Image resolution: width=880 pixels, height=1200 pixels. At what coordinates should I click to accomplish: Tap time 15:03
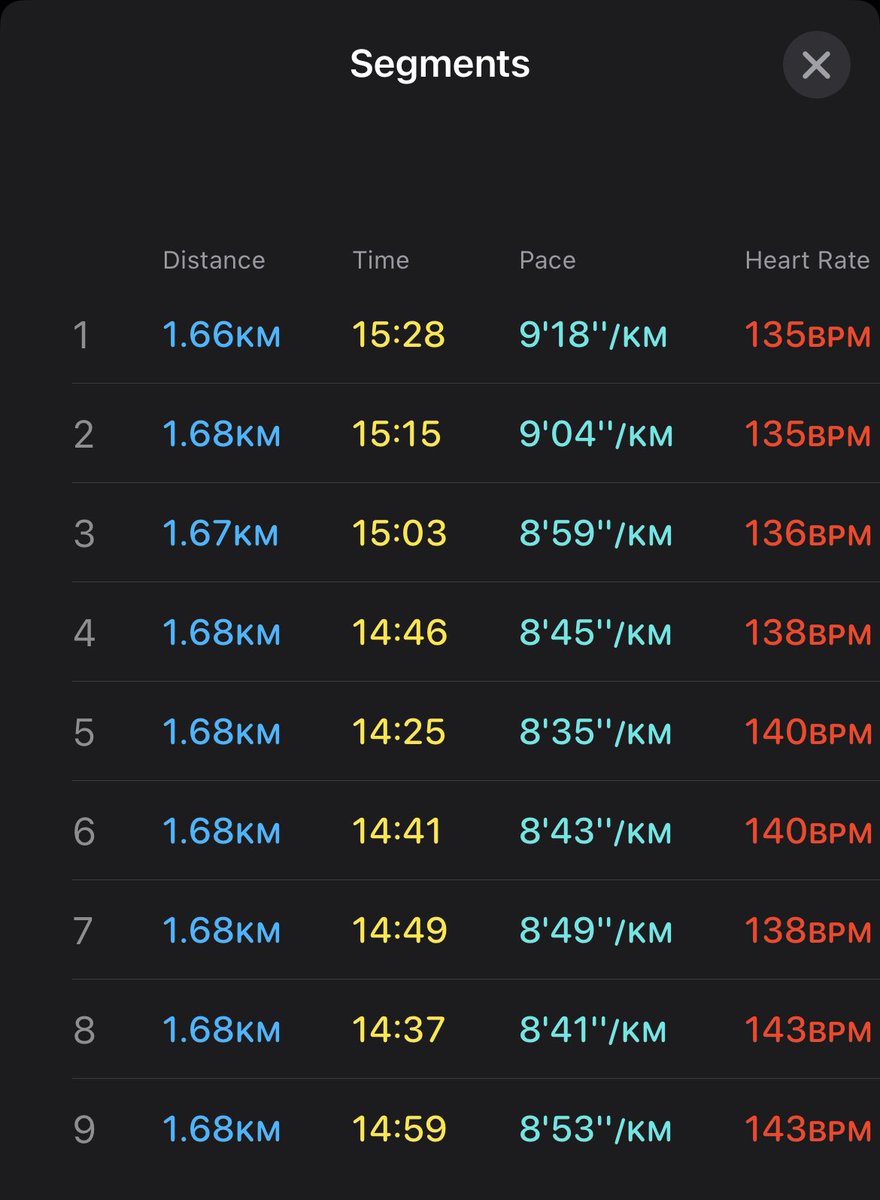coord(399,533)
